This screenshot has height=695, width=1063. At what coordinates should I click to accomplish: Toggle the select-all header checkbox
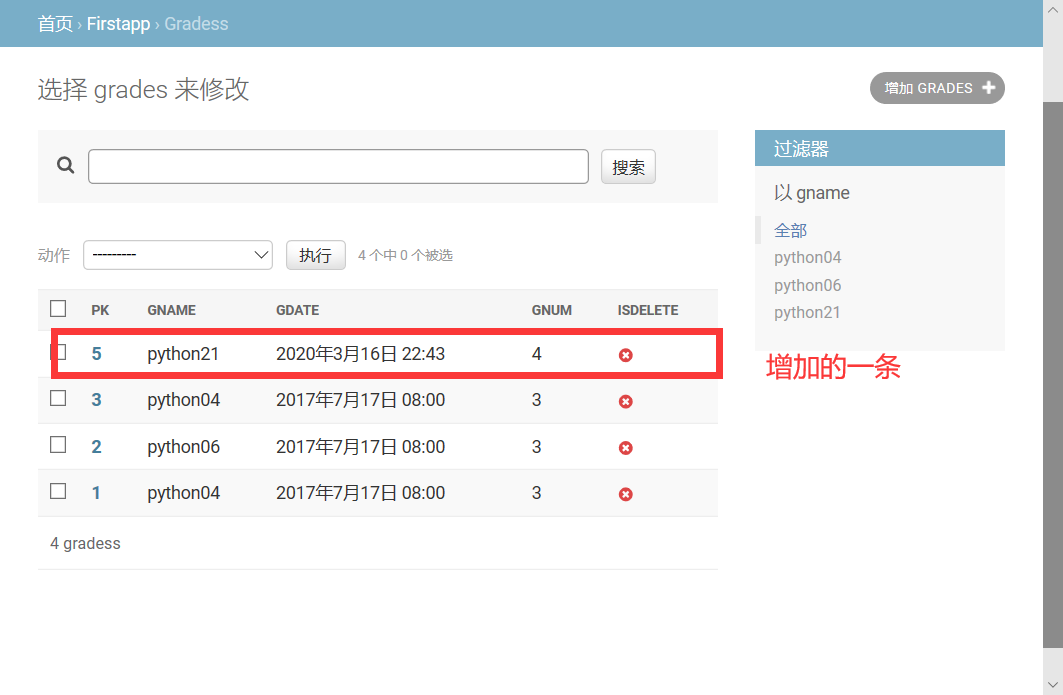[58, 309]
